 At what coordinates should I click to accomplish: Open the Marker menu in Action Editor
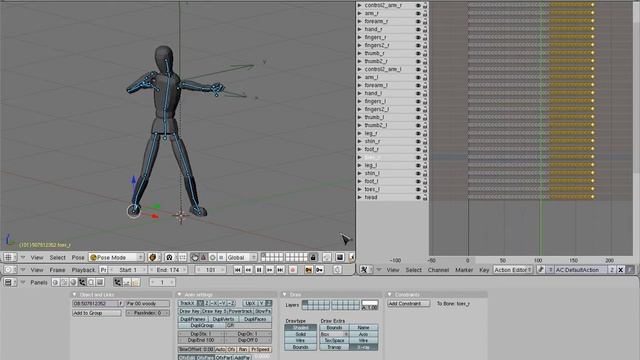464,270
